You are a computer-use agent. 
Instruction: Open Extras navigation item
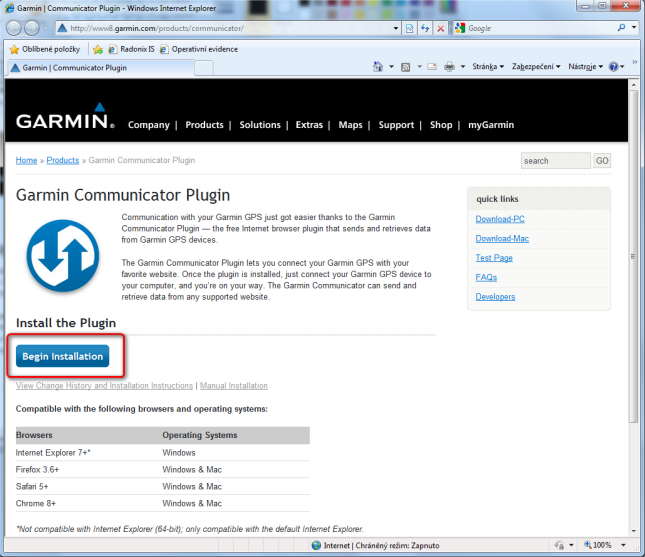coord(309,125)
